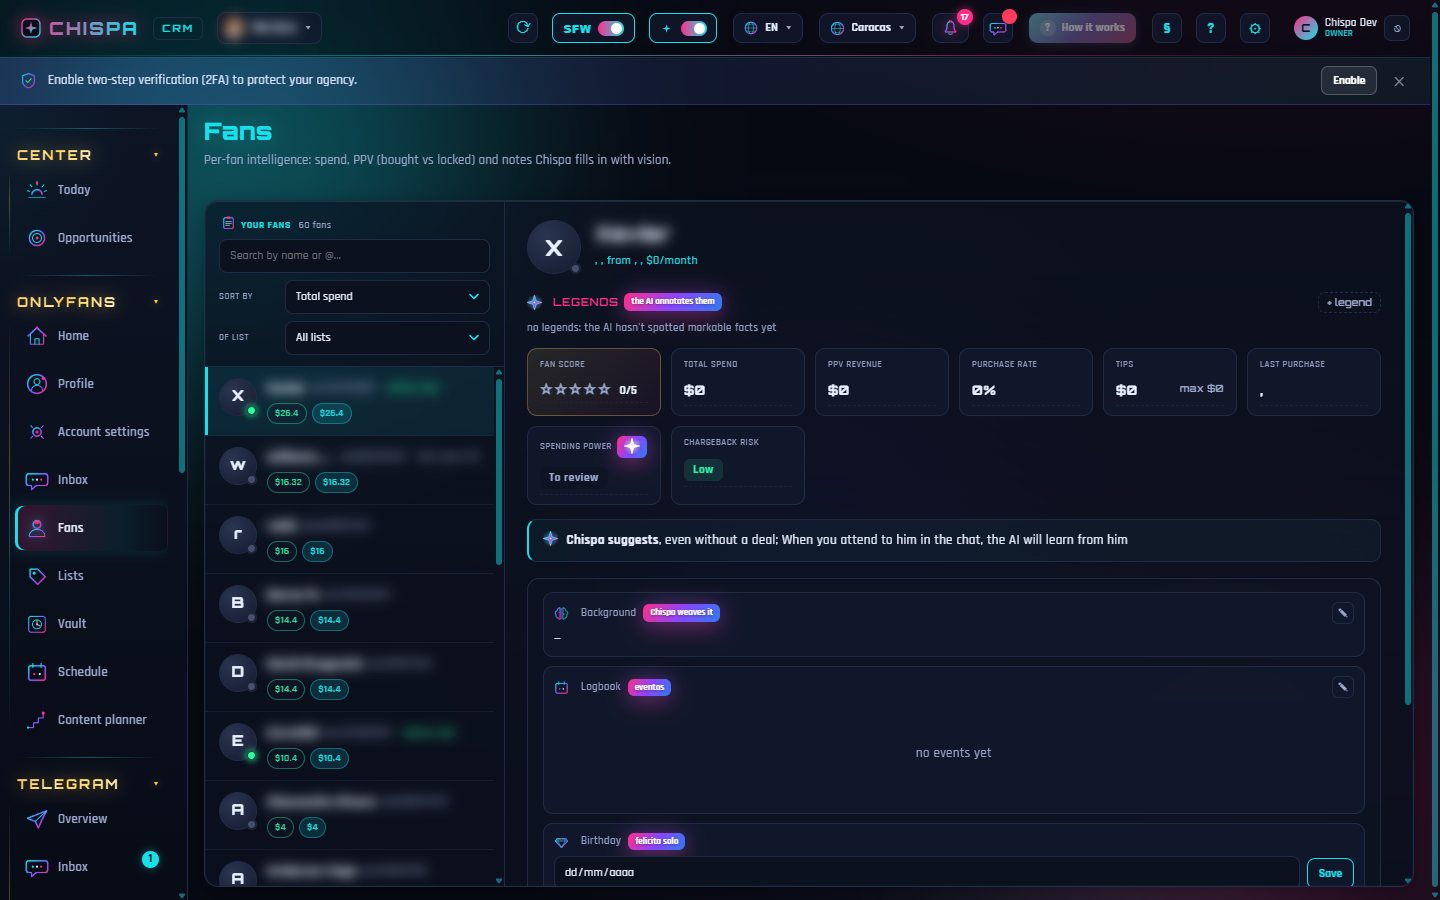The image size is (1440, 900).
Task: Toggle the sparkle mode switch
Action: point(694,28)
